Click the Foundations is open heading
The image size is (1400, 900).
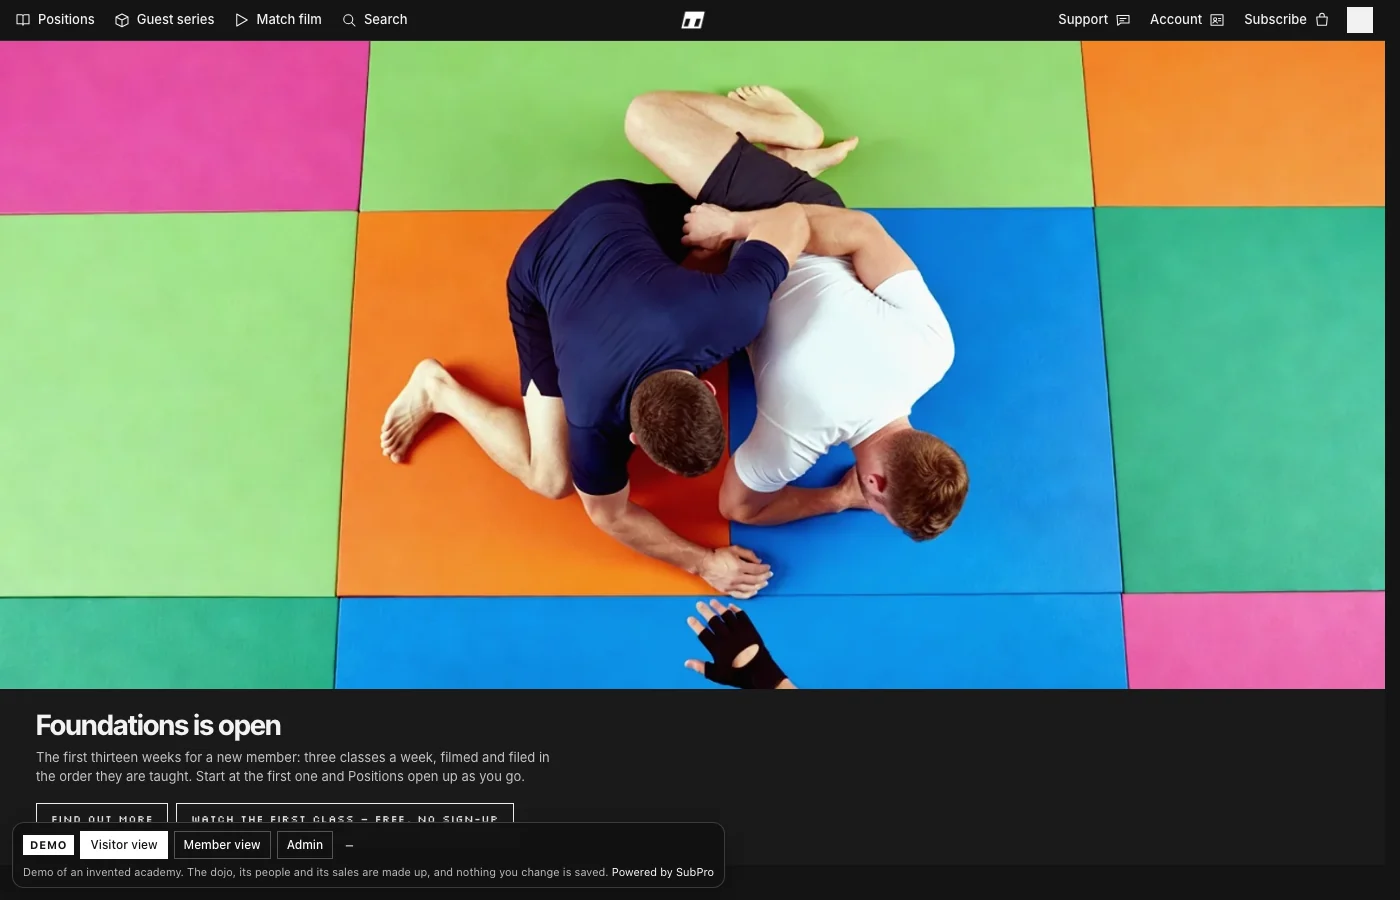pyautogui.click(x=158, y=726)
